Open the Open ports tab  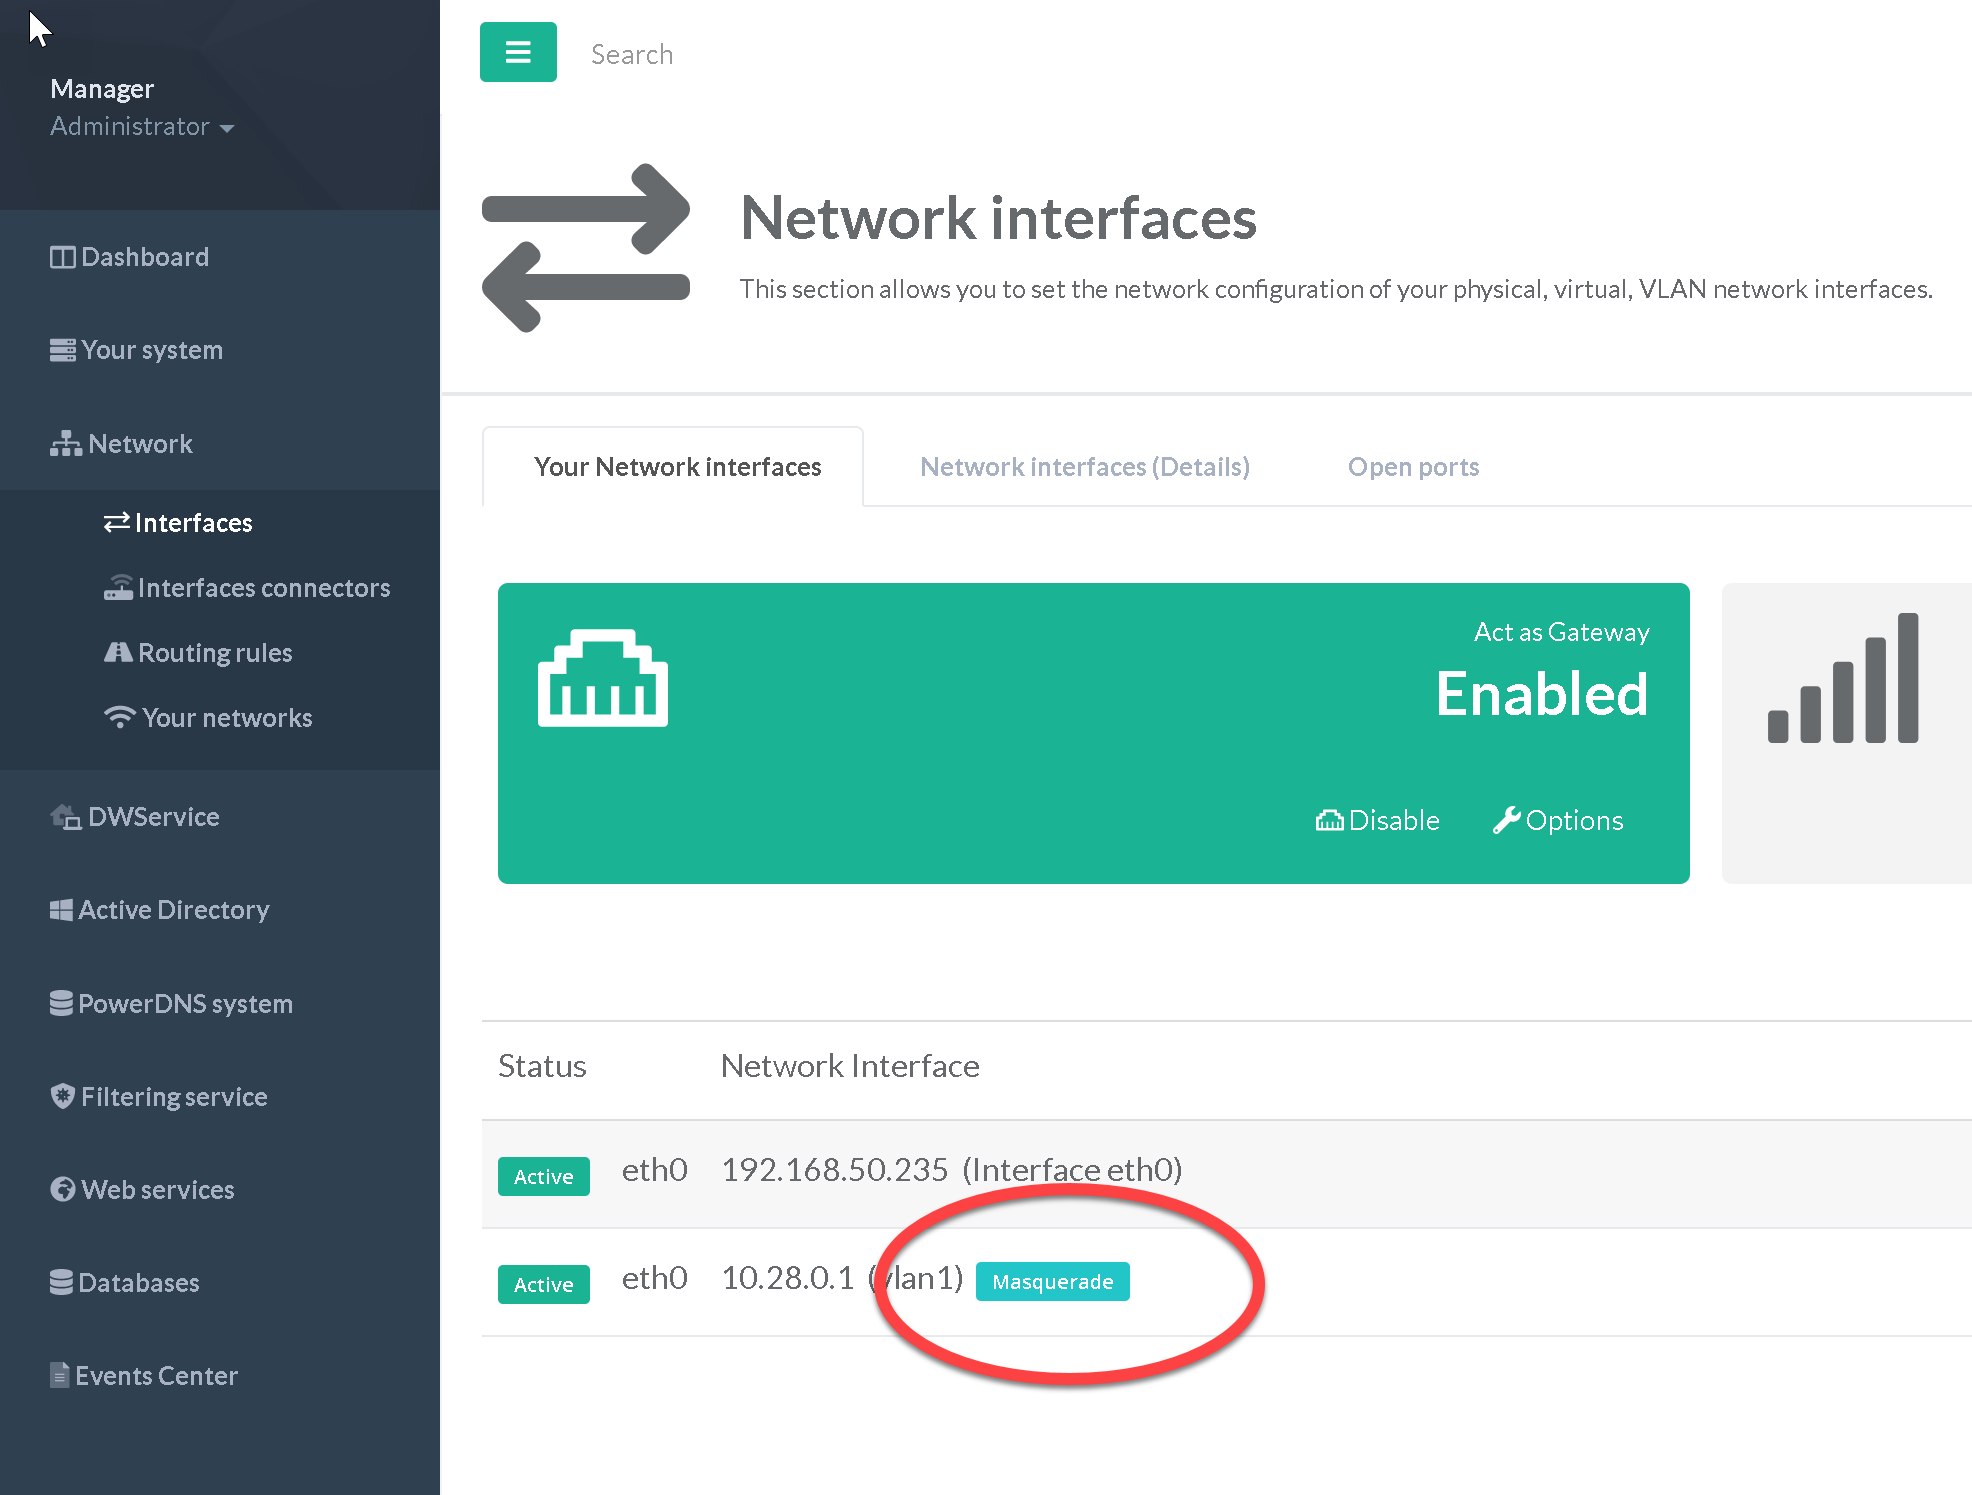point(1412,467)
